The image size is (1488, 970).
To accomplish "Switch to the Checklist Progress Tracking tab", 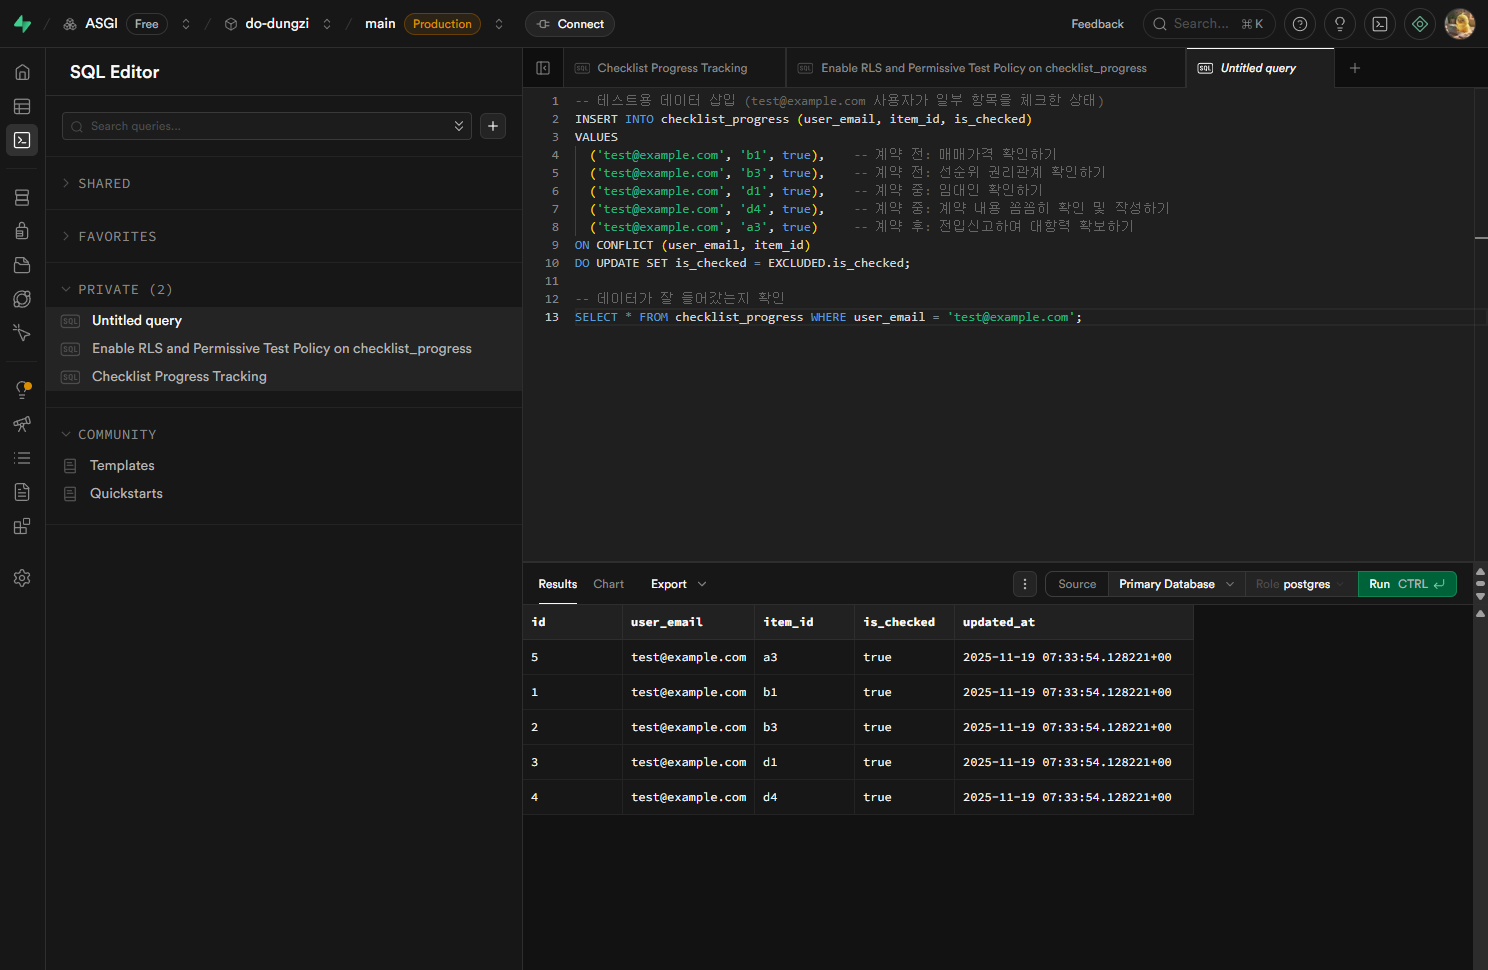I will point(672,68).
